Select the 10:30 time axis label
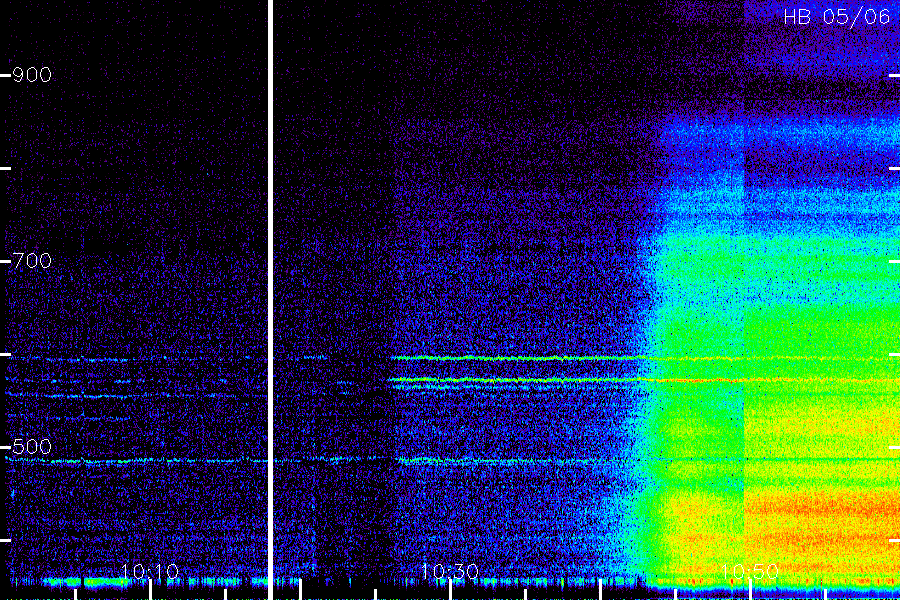The height and width of the screenshot is (600, 900). click(450, 571)
